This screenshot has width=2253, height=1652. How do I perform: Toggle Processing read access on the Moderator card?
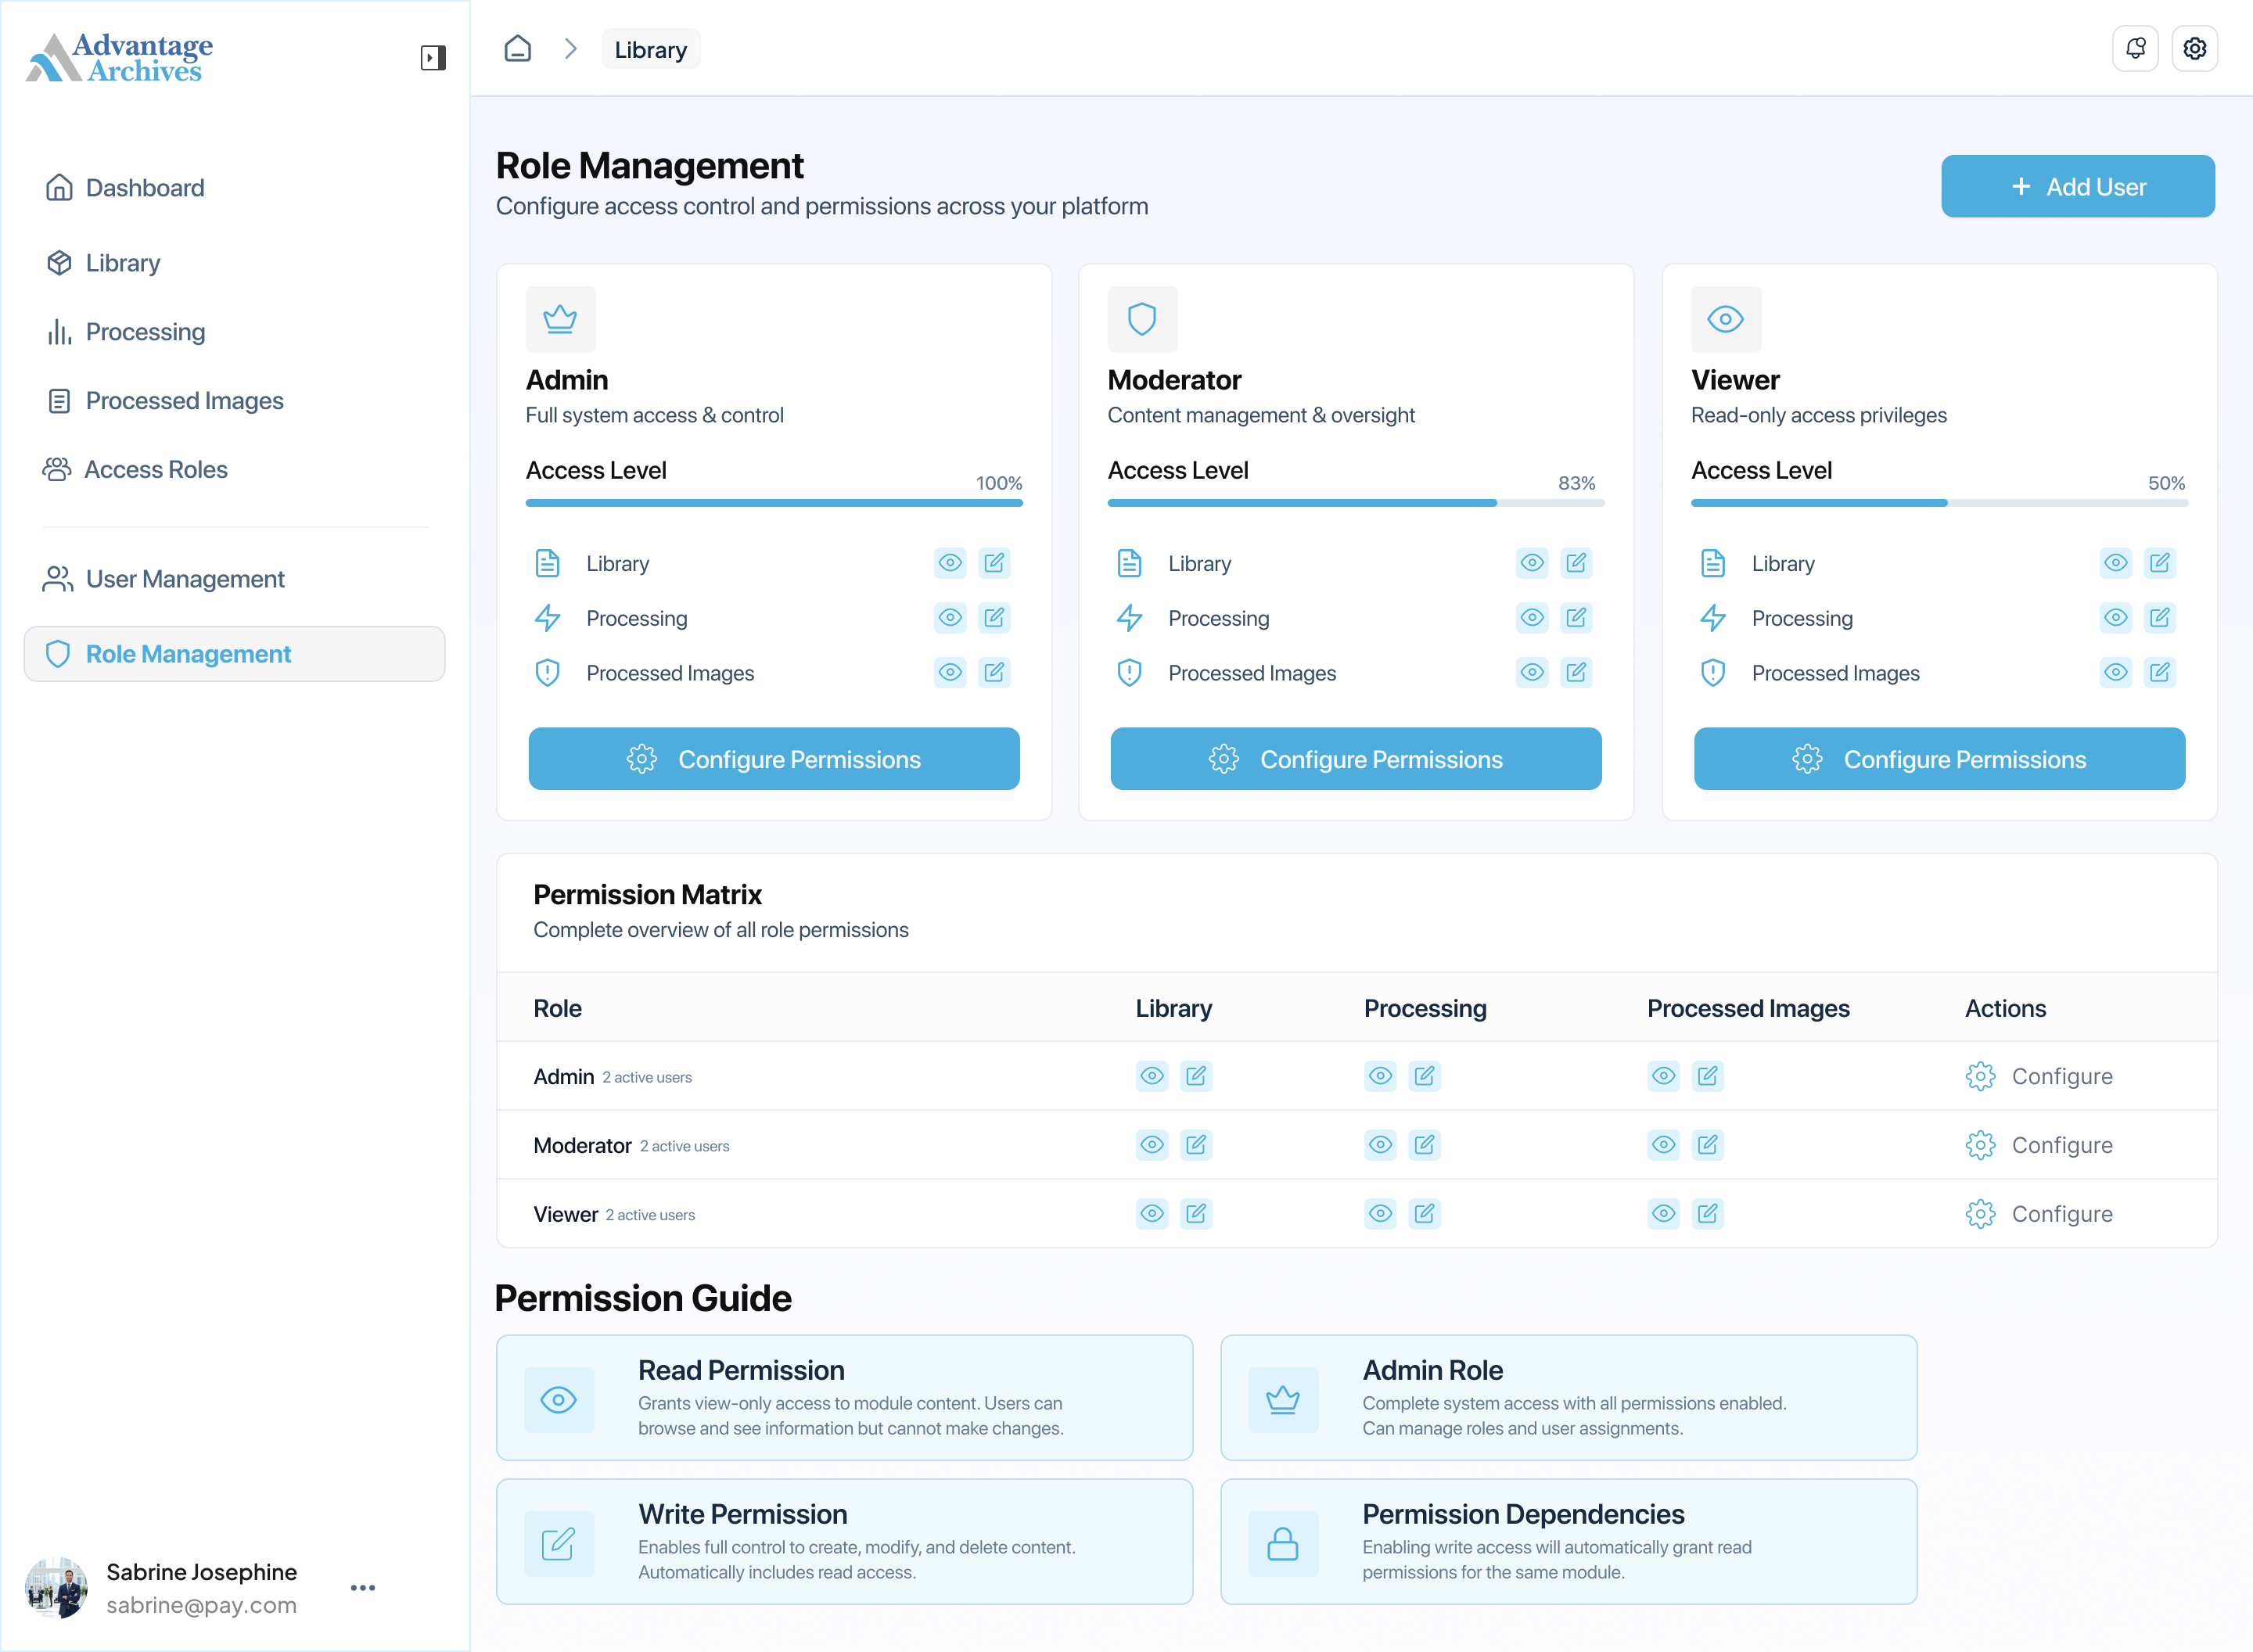point(1532,618)
